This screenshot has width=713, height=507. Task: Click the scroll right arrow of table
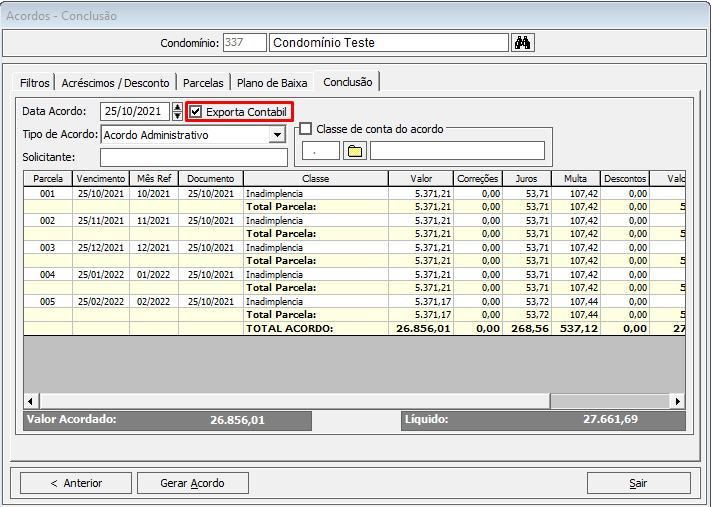(678, 401)
